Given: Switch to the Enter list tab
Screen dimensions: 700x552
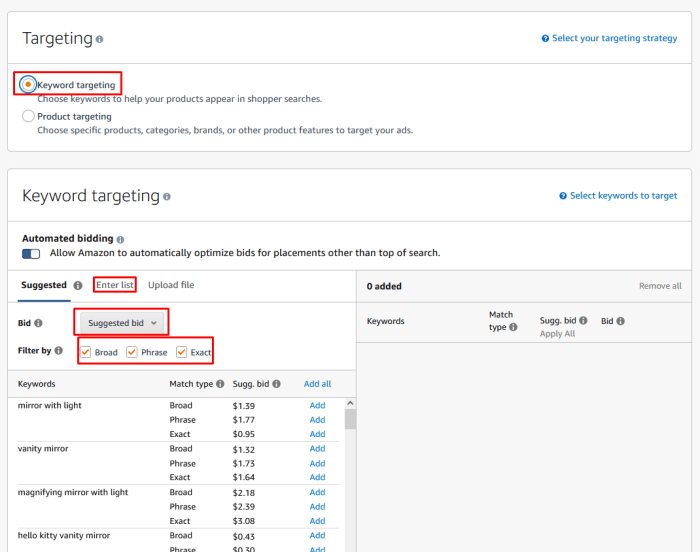Looking at the screenshot, I should (x=115, y=285).
